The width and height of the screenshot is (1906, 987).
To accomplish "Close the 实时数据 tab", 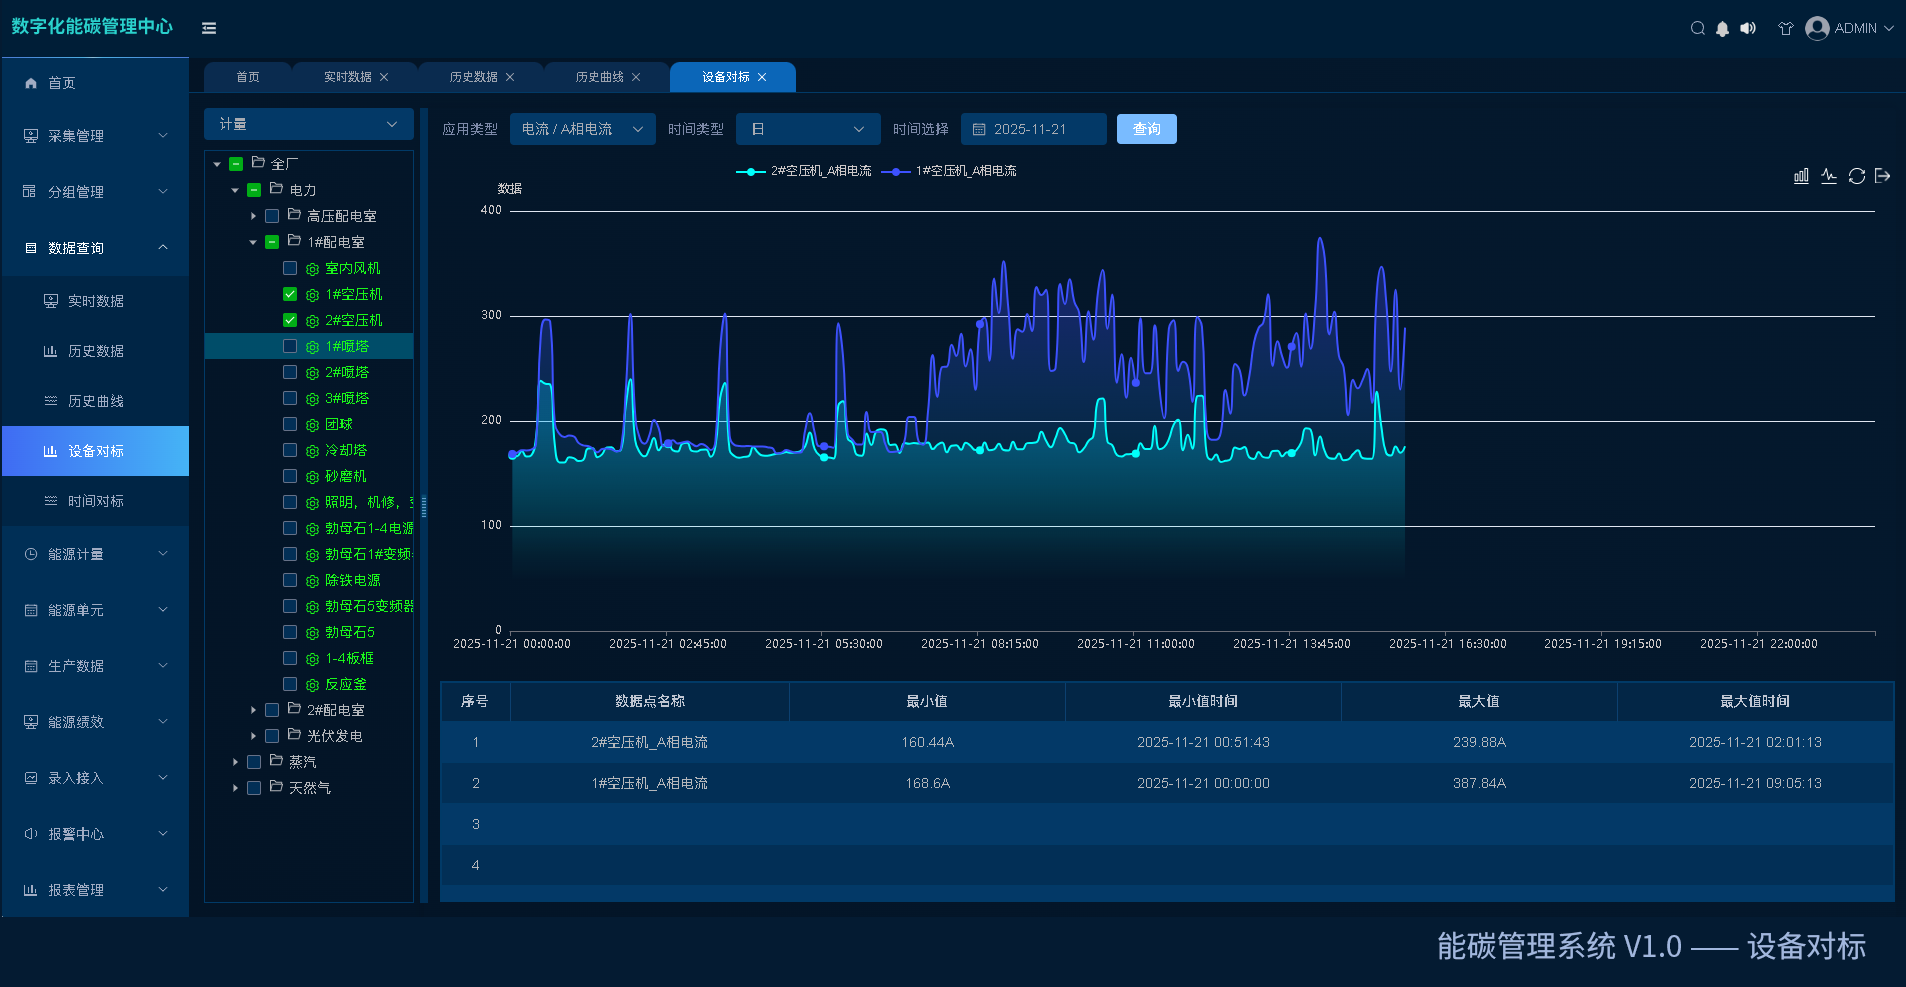I will 384,77.
